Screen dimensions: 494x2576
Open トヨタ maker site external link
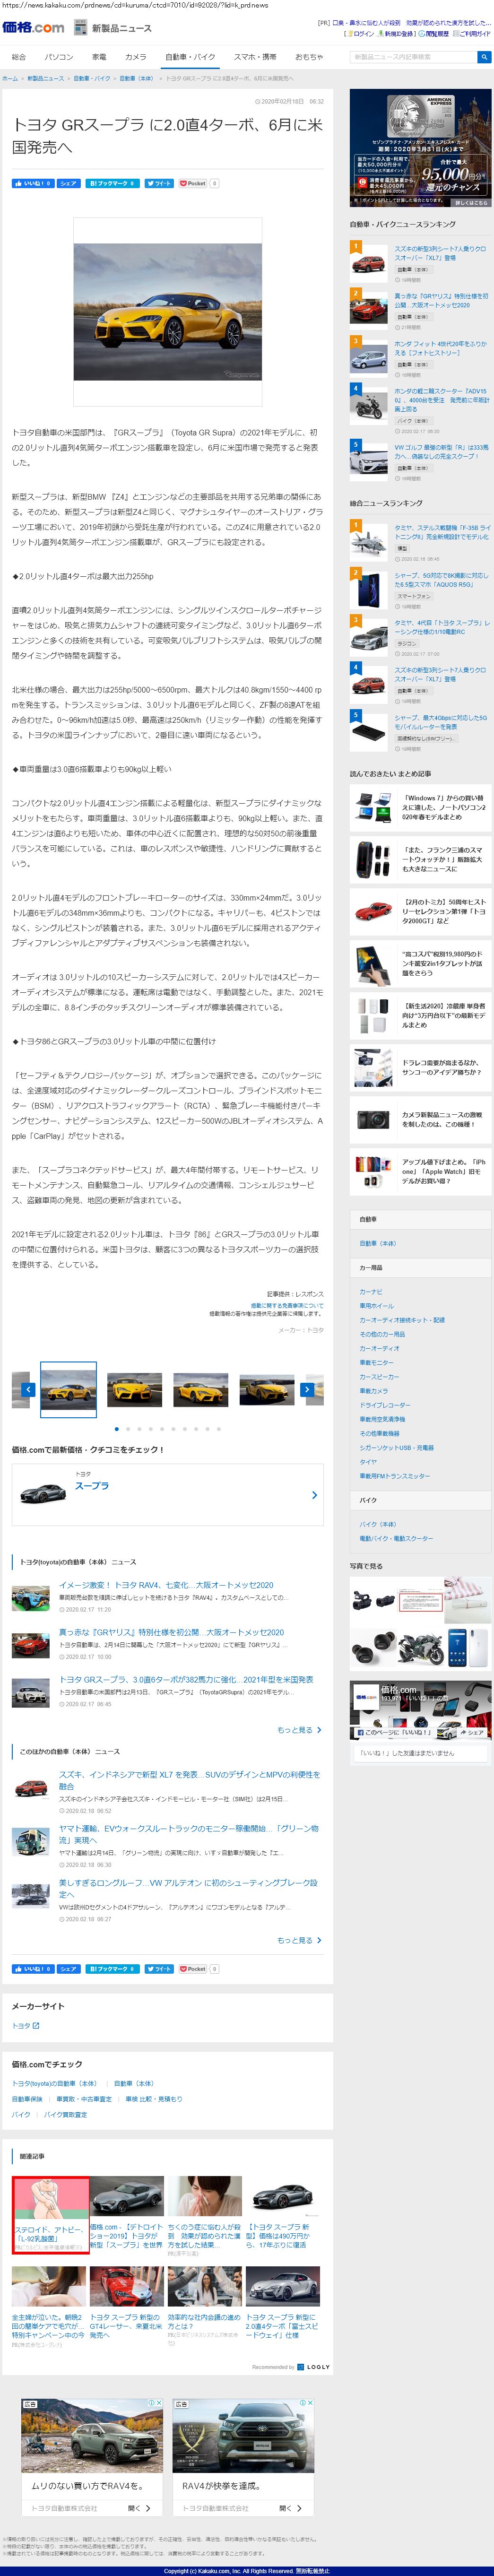tap(25, 2026)
